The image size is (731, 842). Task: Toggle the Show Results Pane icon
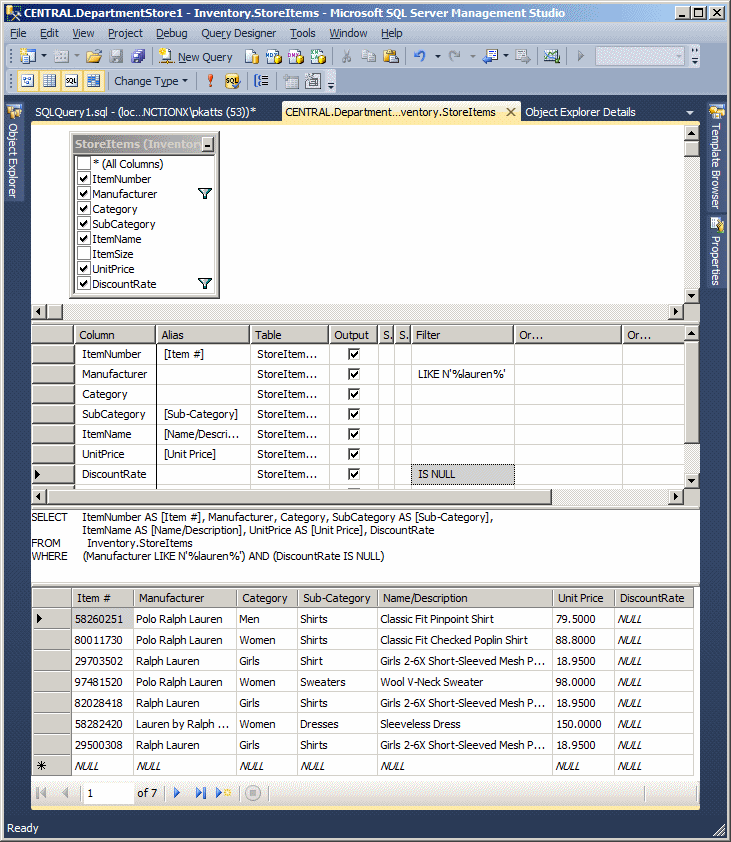point(93,81)
